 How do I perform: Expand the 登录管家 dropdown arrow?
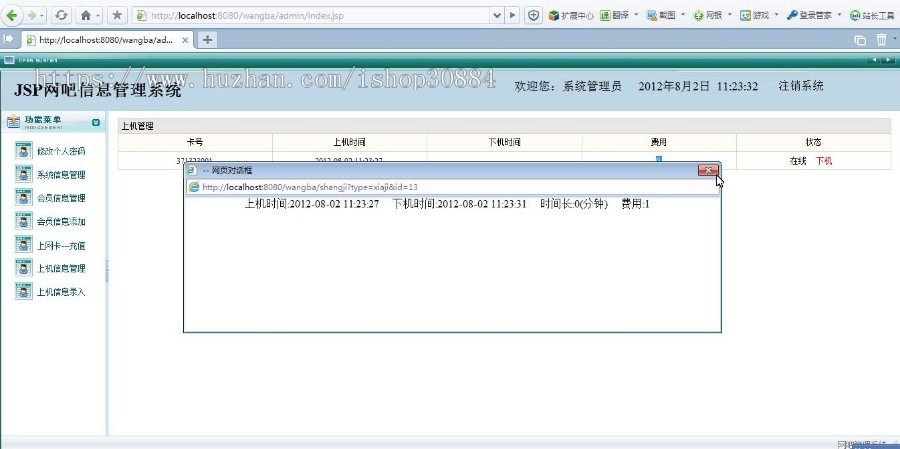839,15
